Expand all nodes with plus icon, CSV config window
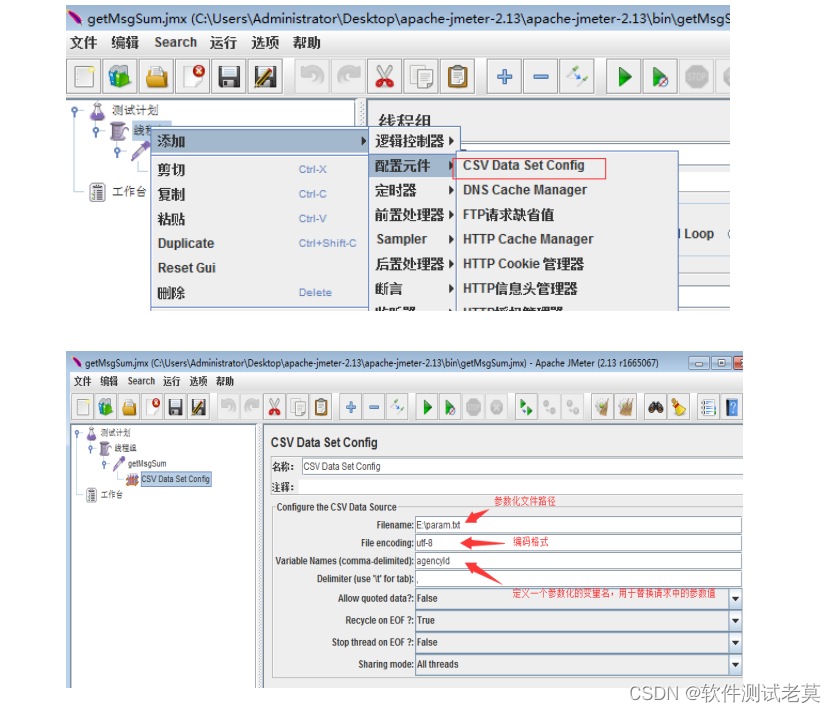Image resolution: width=836 pixels, height=713 pixels. pyautogui.click(x=351, y=407)
